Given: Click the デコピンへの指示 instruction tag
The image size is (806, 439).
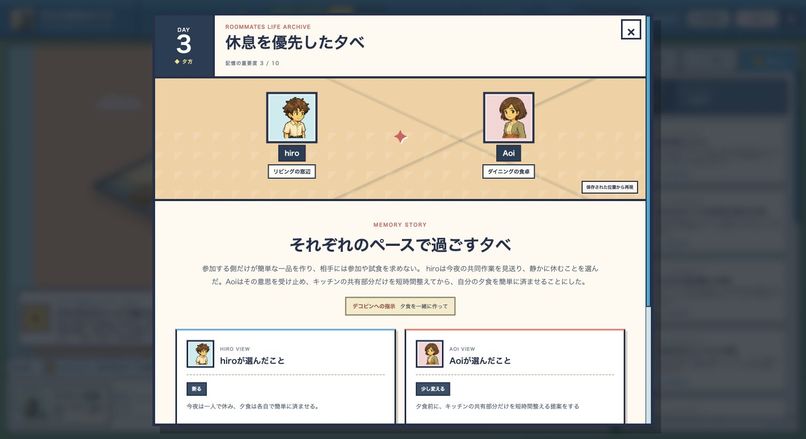Looking at the screenshot, I should (400, 306).
